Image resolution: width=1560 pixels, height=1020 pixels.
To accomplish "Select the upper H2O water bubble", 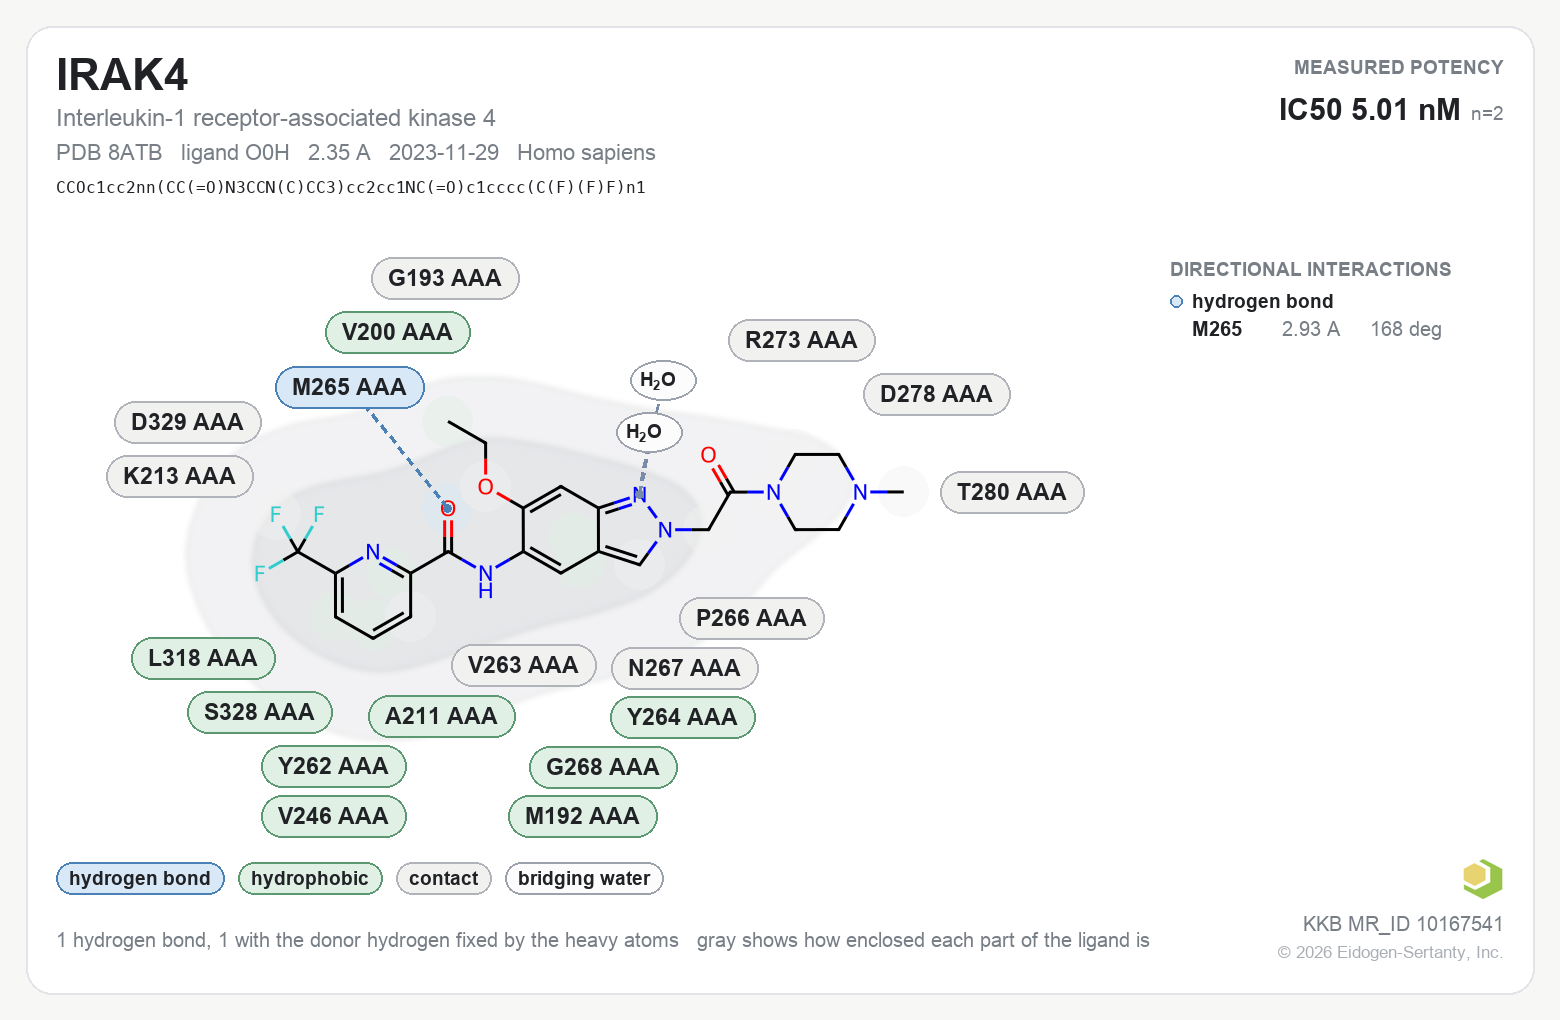I will pos(662,380).
